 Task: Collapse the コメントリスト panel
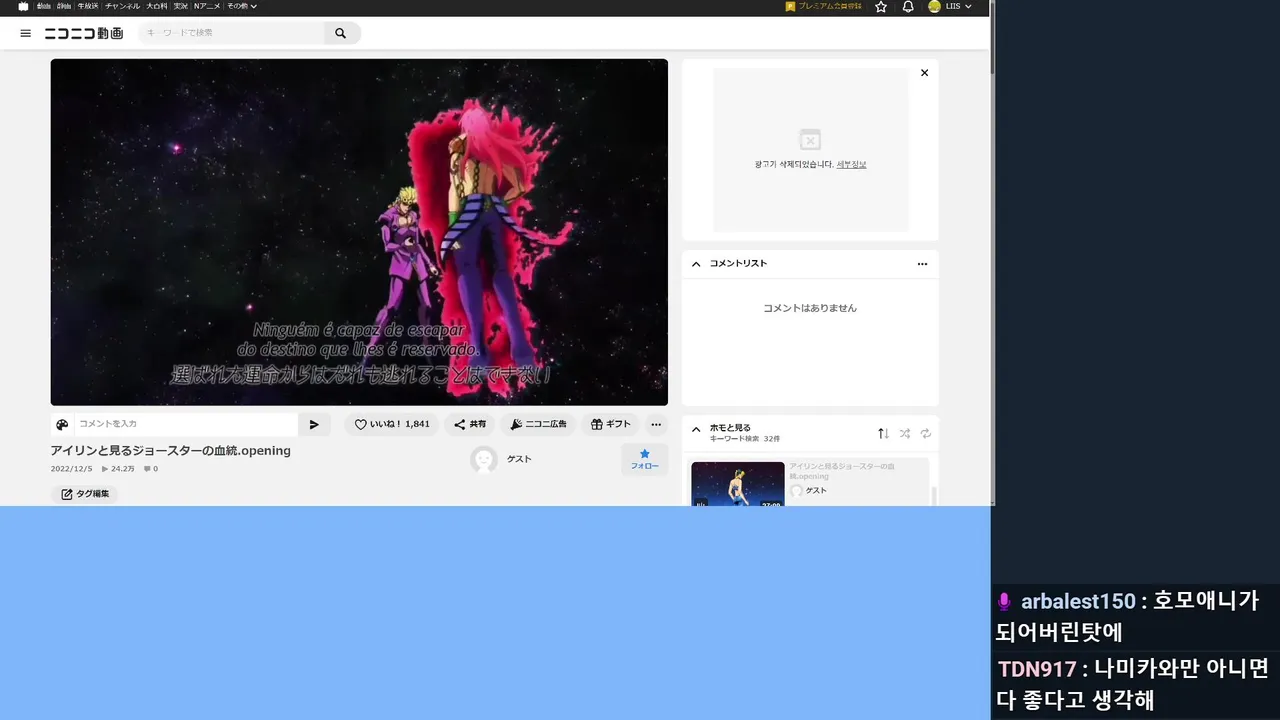click(x=696, y=264)
